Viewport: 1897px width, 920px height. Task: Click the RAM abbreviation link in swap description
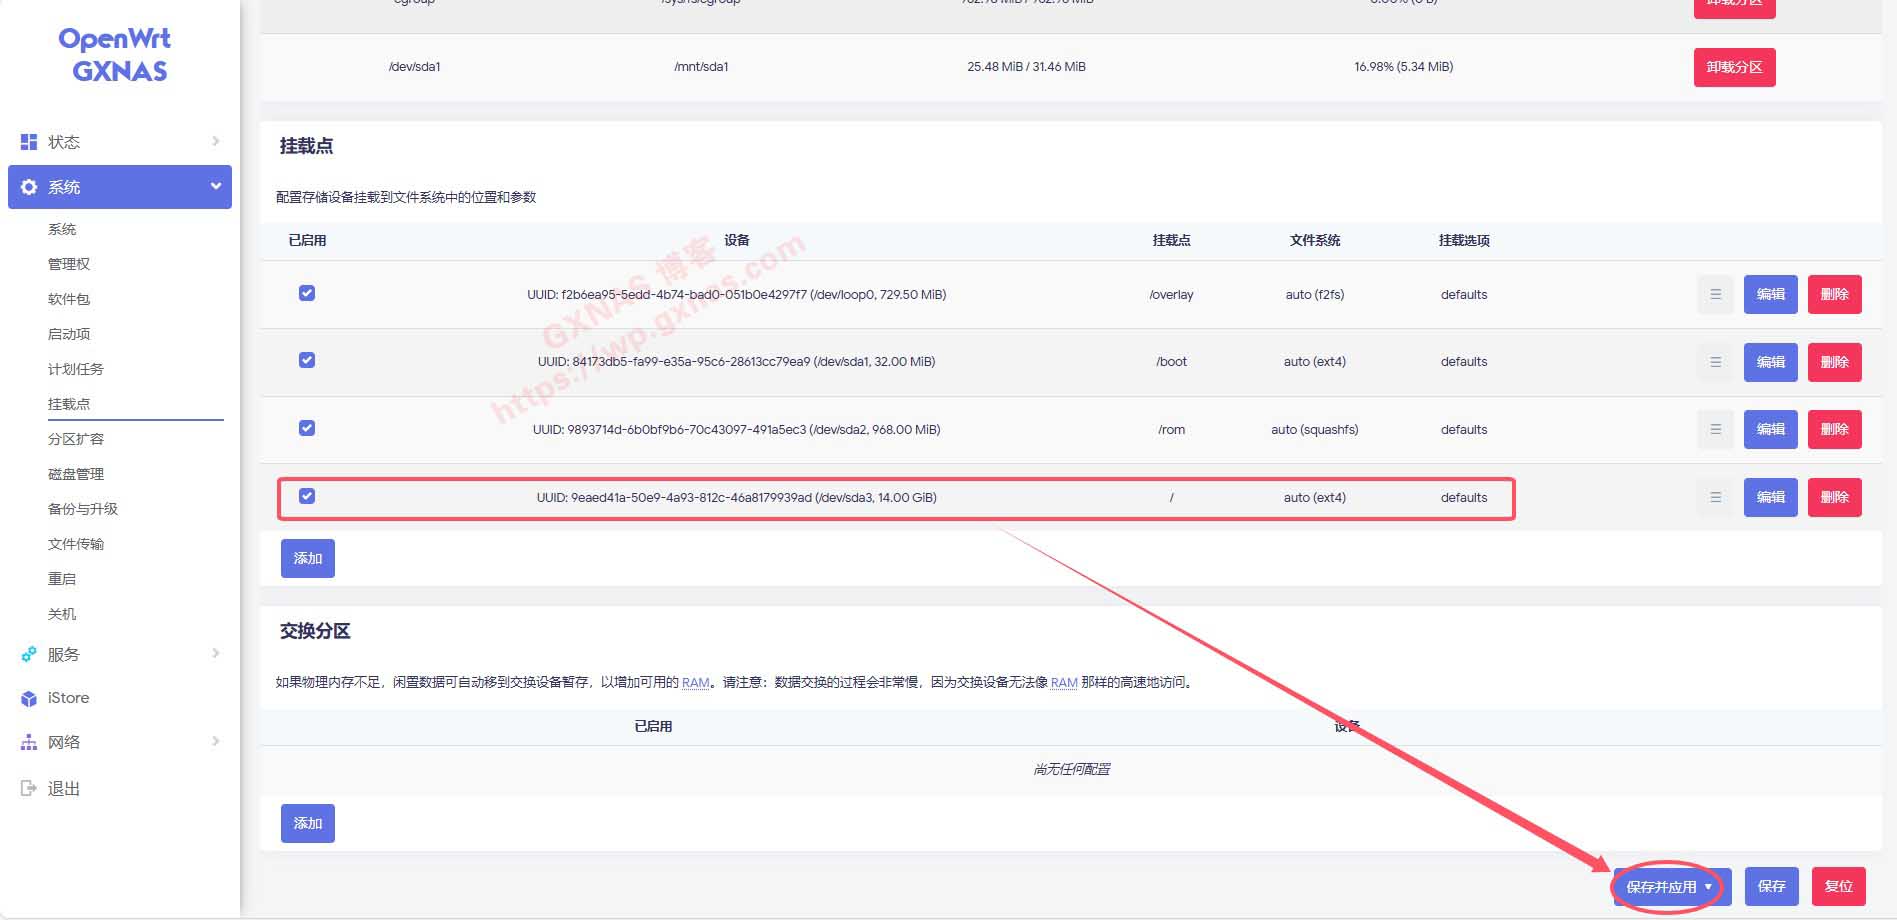(695, 682)
